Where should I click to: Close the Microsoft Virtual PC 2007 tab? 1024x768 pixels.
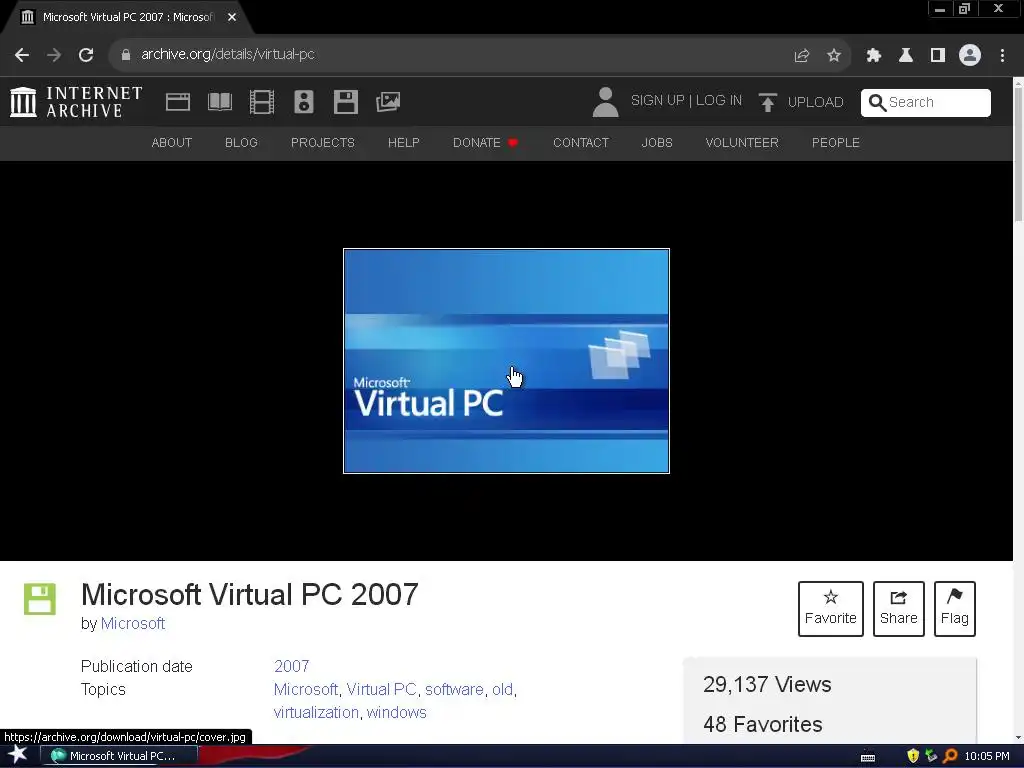(x=232, y=18)
